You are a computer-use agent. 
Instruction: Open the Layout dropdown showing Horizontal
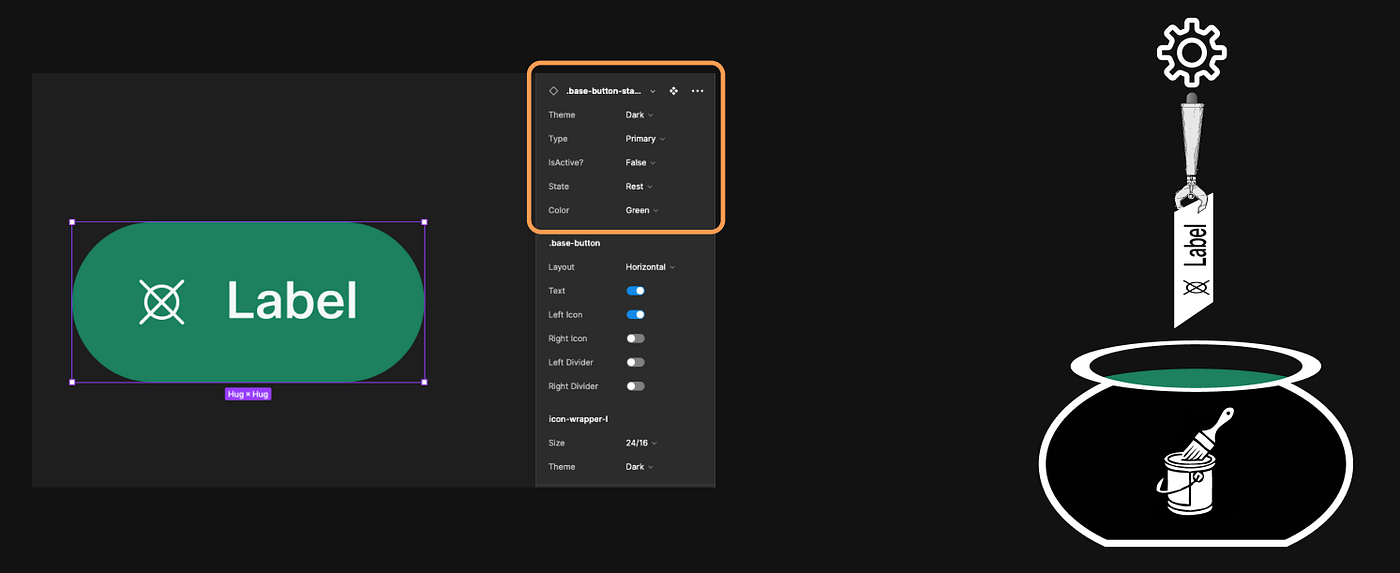point(651,267)
